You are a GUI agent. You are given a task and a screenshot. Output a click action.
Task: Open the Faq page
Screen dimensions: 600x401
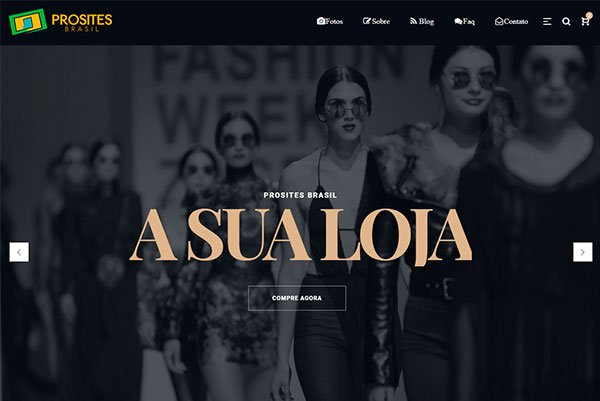[x=465, y=21]
